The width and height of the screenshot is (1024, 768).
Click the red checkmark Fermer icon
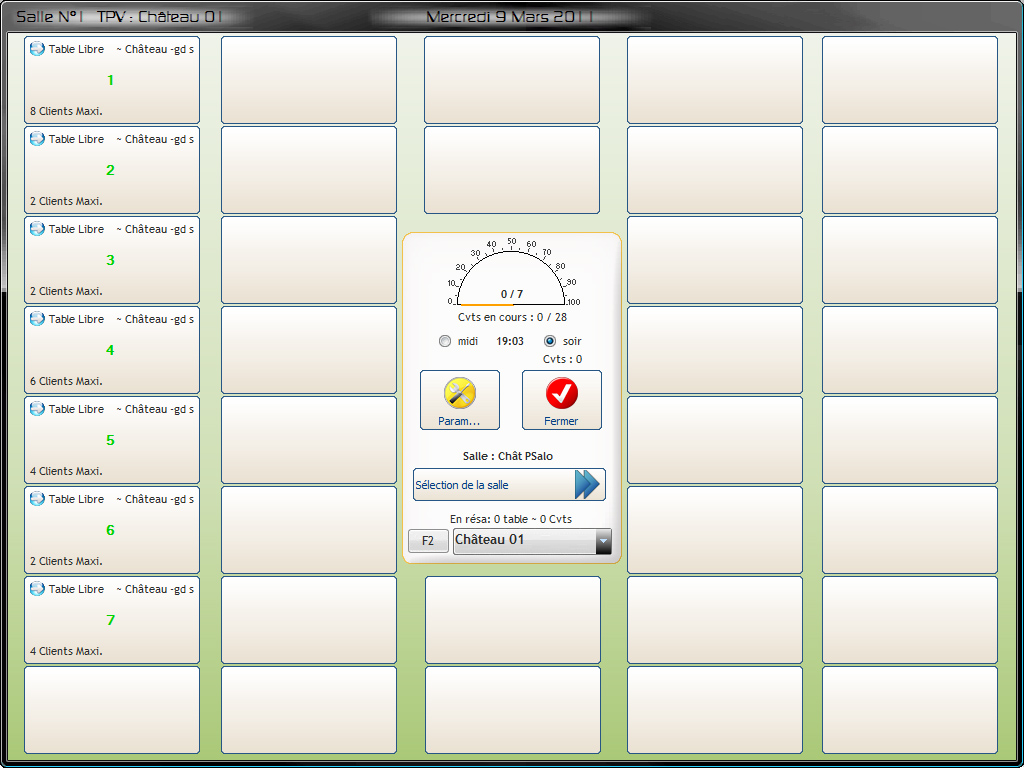click(562, 393)
